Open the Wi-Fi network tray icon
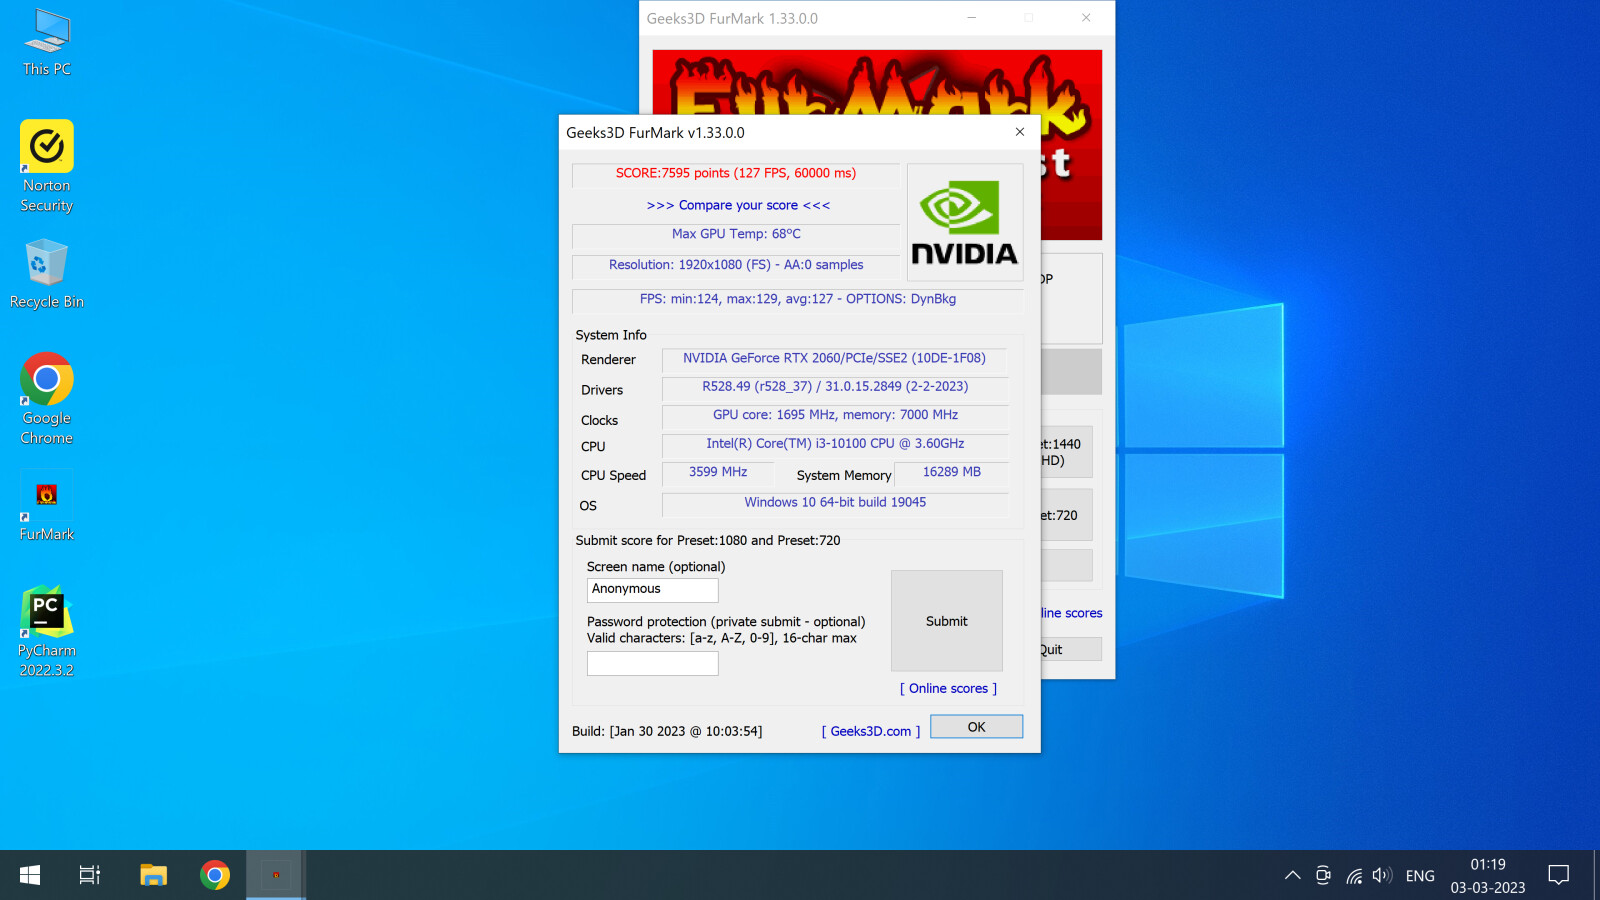 (1354, 875)
